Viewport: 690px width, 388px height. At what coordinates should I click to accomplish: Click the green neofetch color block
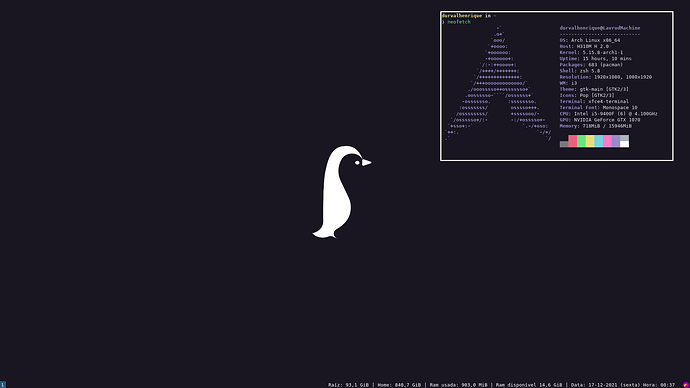coord(581,141)
